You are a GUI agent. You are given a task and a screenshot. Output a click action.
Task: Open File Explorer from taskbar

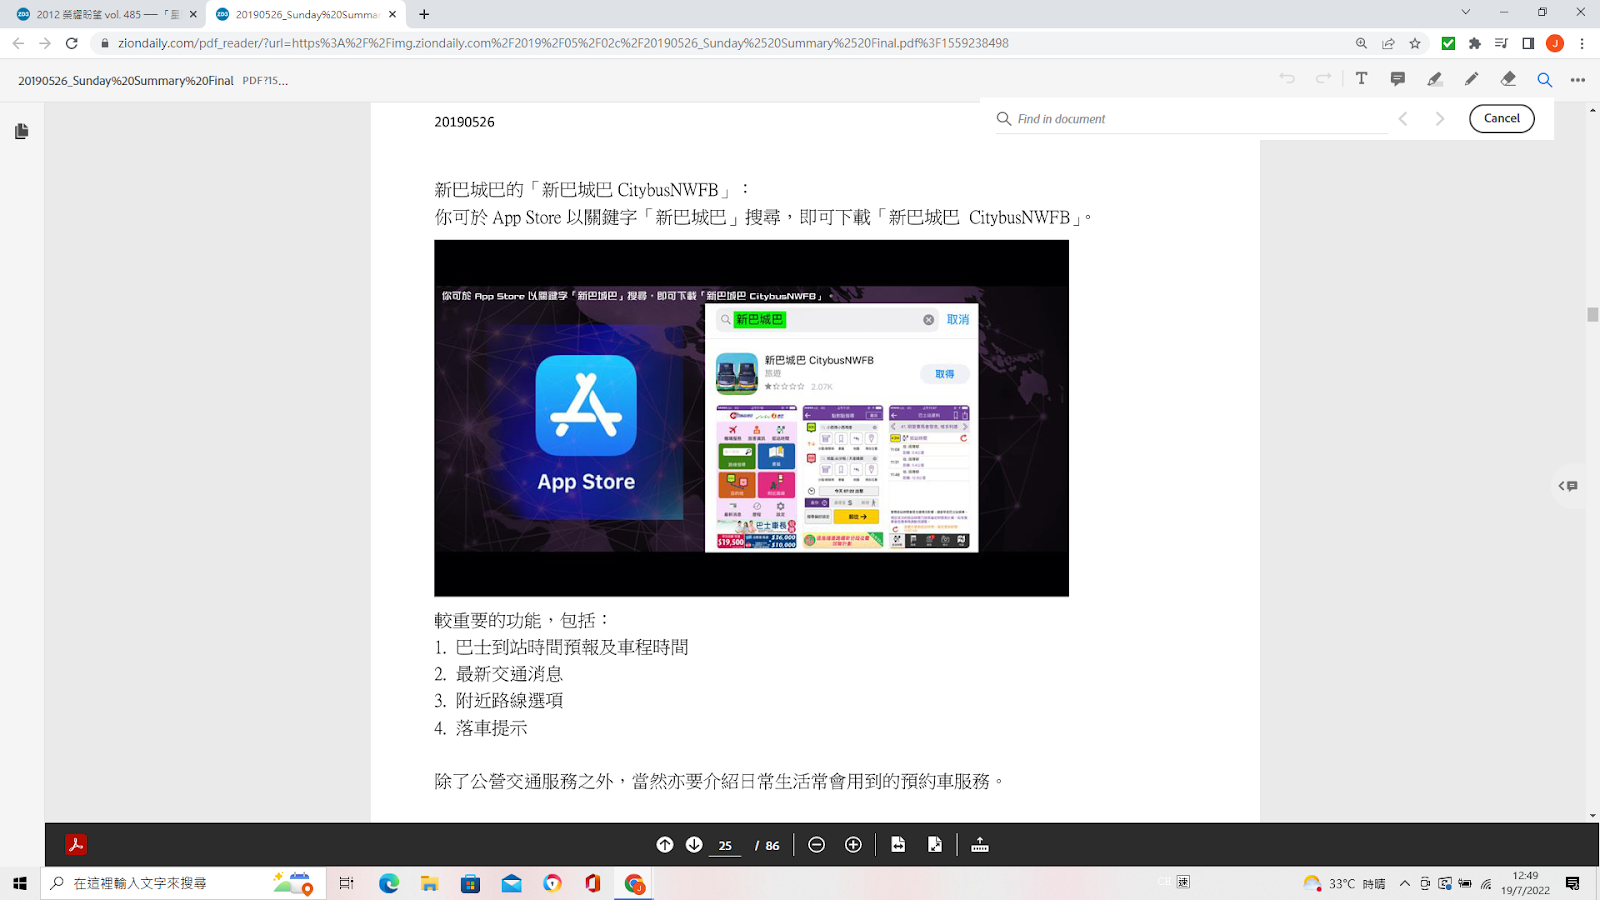[x=430, y=883]
